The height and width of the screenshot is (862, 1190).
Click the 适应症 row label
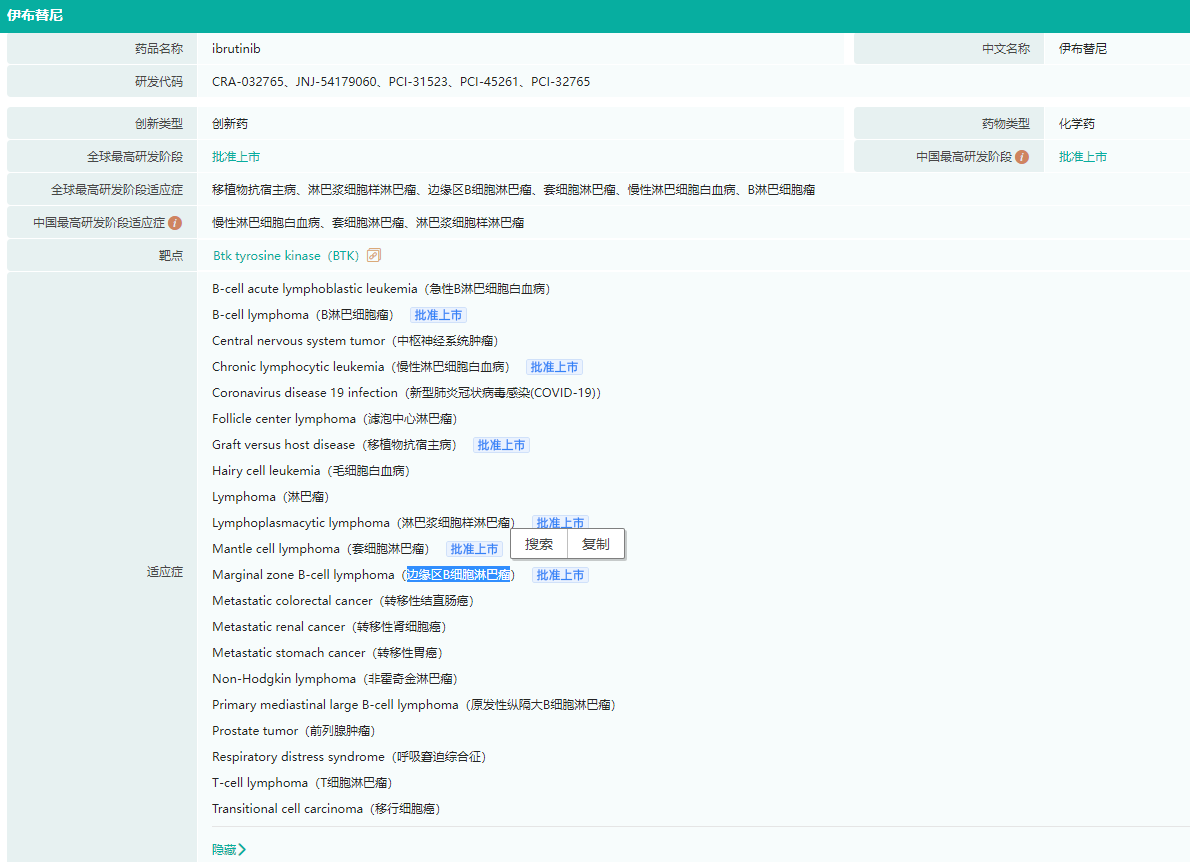(x=165, y=572)
